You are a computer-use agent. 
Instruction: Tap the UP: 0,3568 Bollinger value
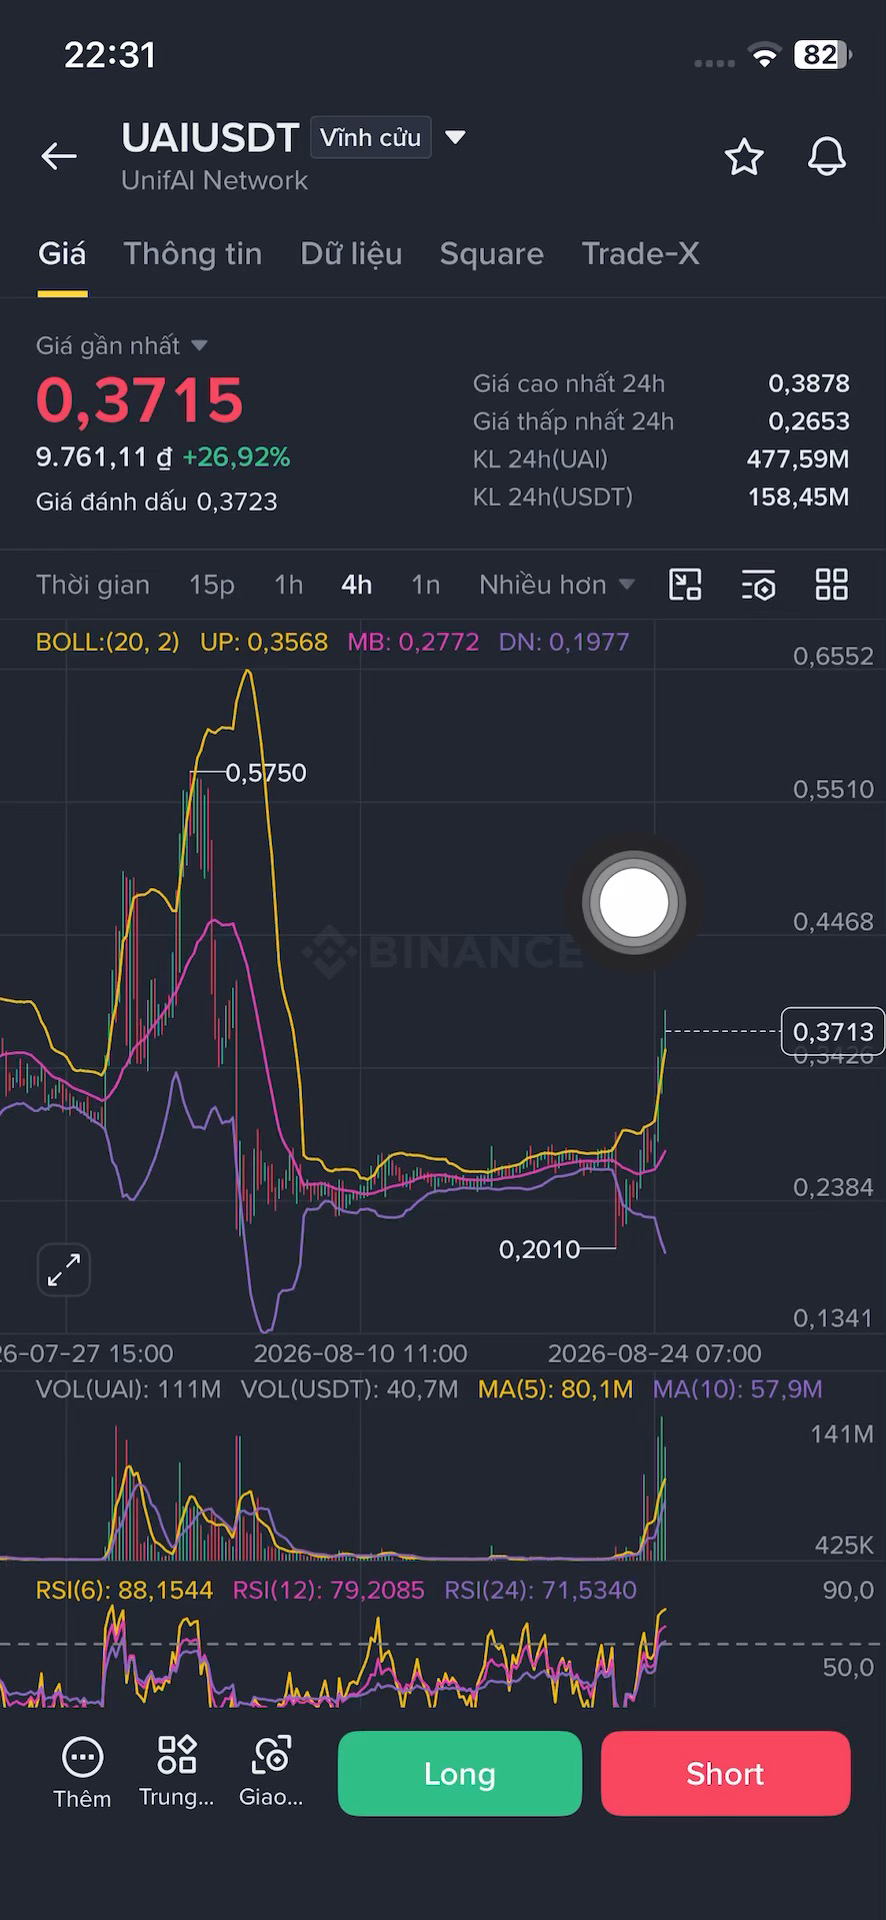[264, 642]
